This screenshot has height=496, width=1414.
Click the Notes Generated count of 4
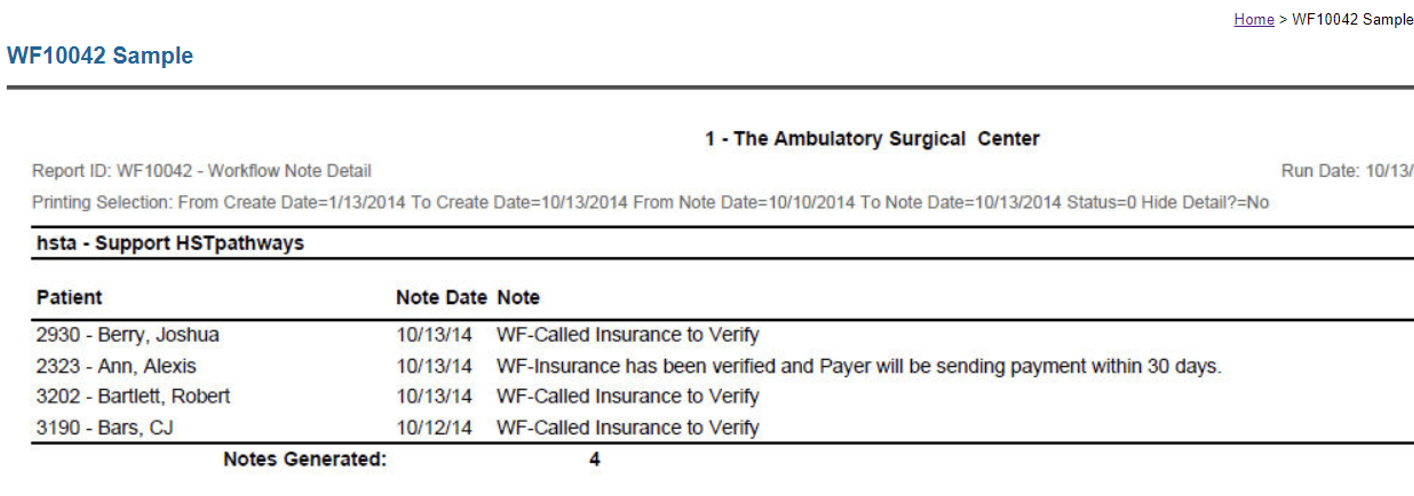[x=595, y=460]
